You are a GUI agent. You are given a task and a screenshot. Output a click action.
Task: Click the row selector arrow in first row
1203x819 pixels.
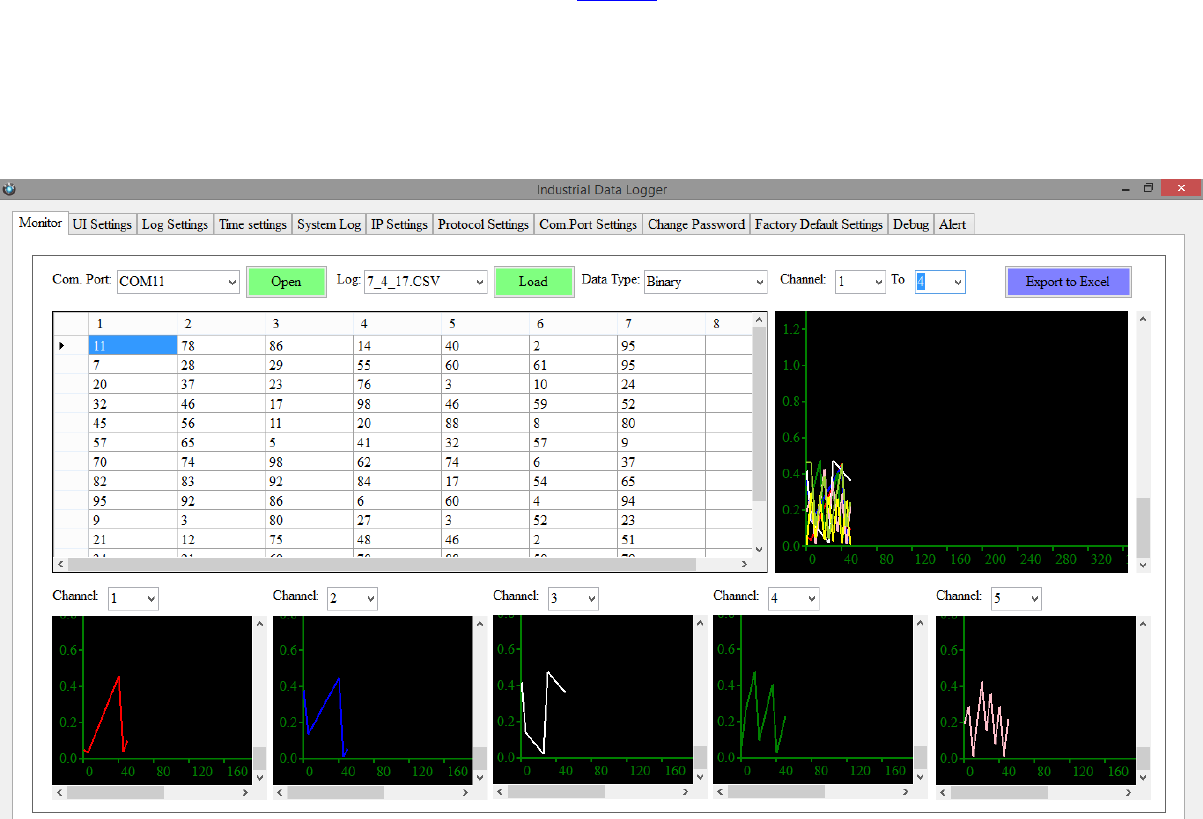pyautogui.click(x=62, y=346)
